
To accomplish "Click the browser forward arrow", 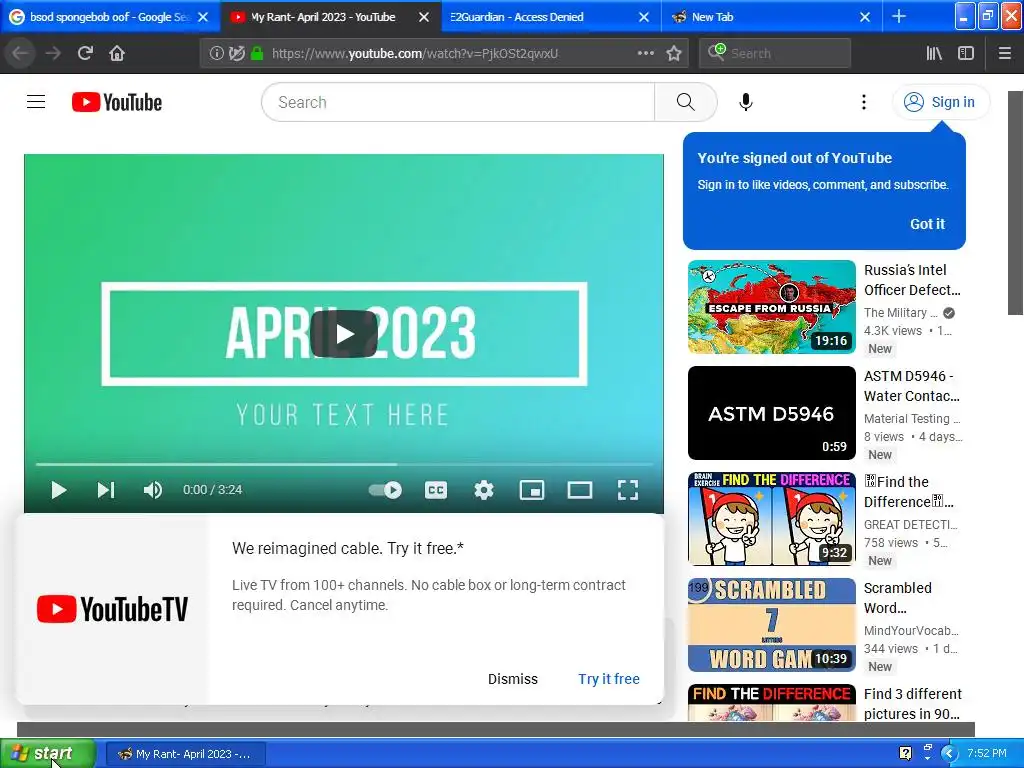I will pos(53,53).
